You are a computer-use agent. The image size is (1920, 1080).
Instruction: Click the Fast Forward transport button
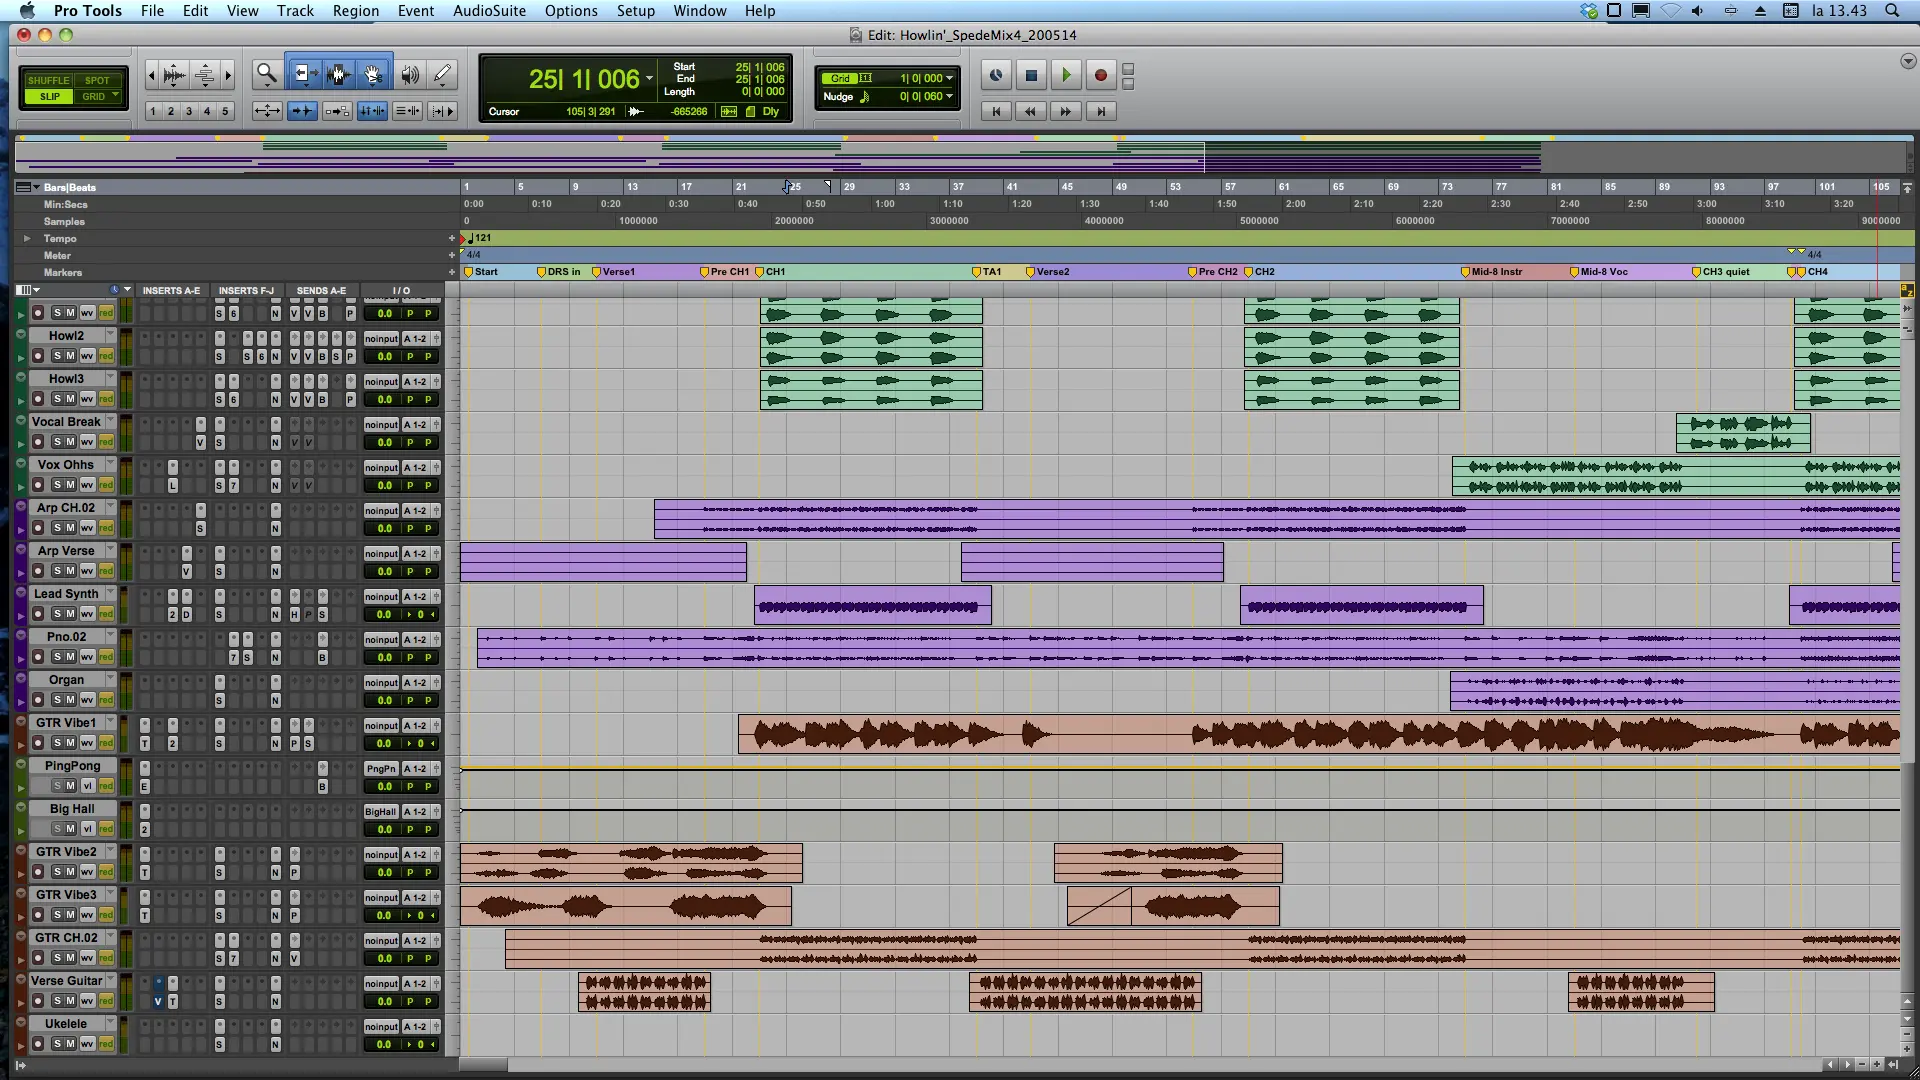click(x=1066, y=111)
